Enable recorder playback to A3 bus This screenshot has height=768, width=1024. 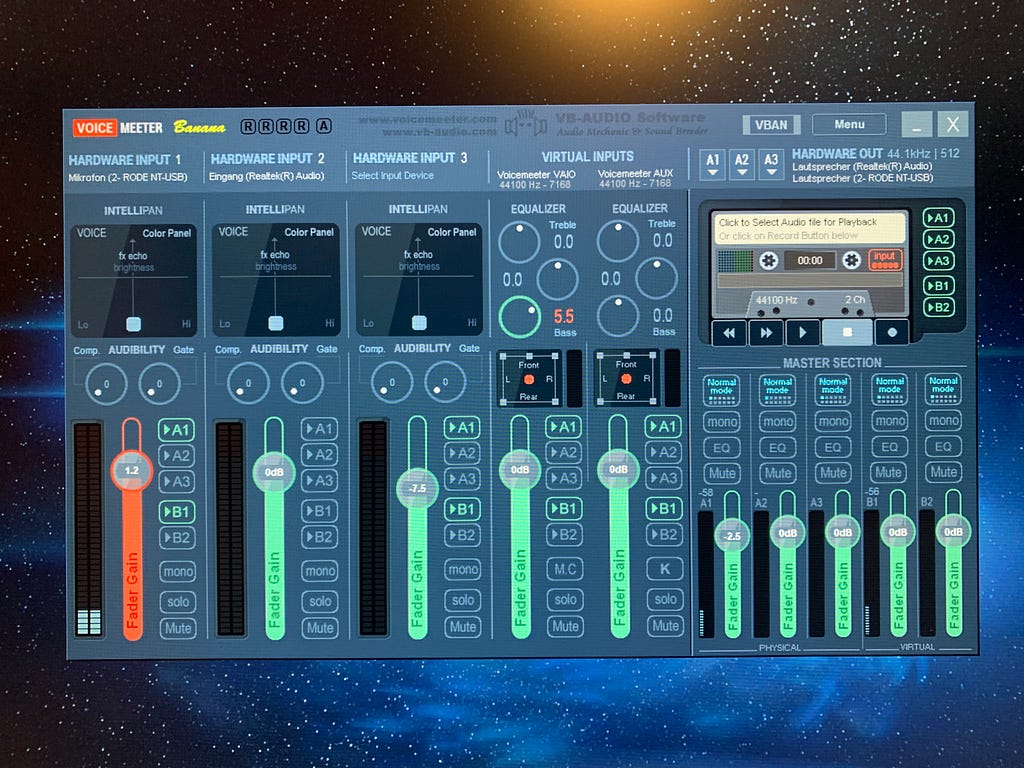(938, 261)
